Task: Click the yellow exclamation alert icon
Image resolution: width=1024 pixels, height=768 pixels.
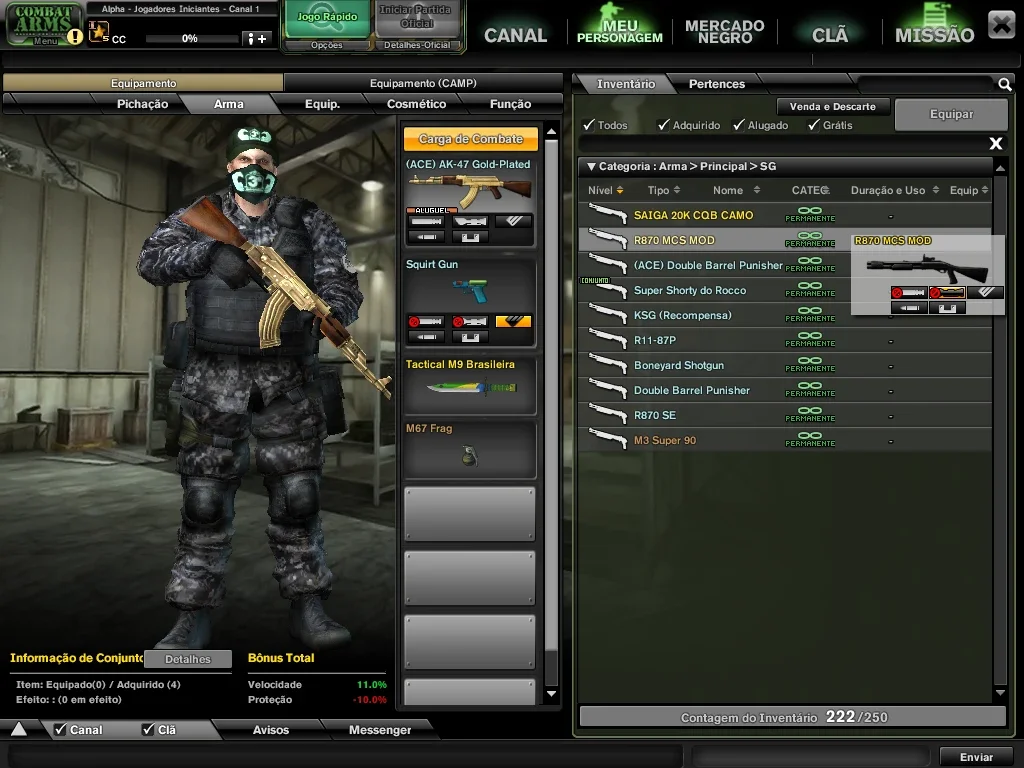Action: tap(75, 37)
